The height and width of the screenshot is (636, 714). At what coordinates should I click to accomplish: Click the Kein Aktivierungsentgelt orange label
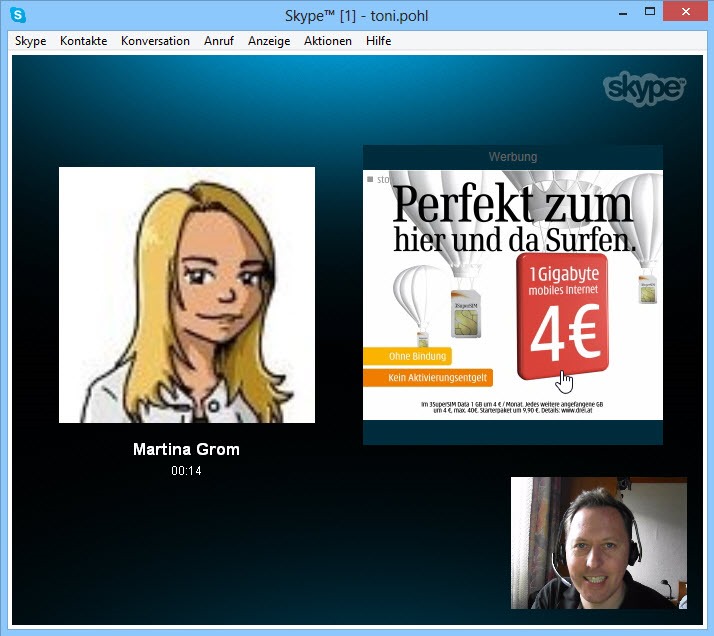[426, 378]
